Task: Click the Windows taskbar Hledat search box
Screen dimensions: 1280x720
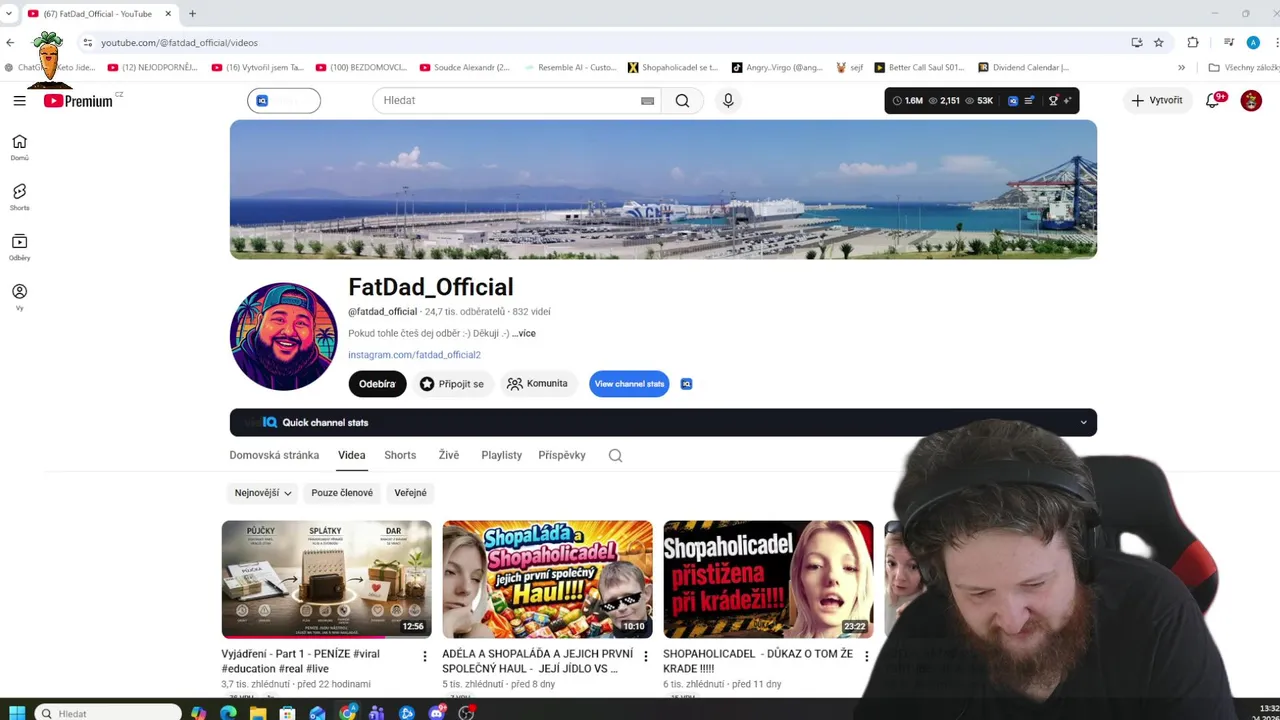Action: (108, 713)
